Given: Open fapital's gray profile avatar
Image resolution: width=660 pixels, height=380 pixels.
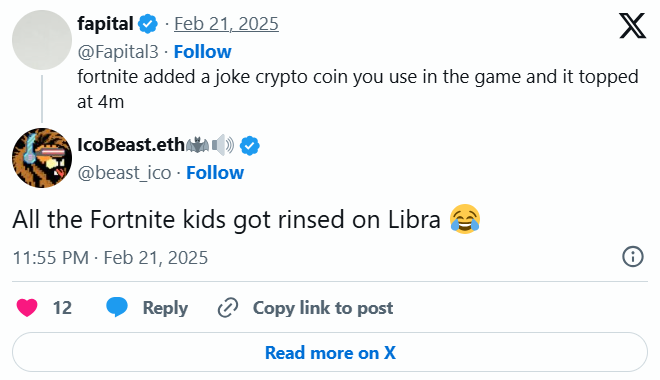Looking at the screenshot, I should (x=42, y=40).
